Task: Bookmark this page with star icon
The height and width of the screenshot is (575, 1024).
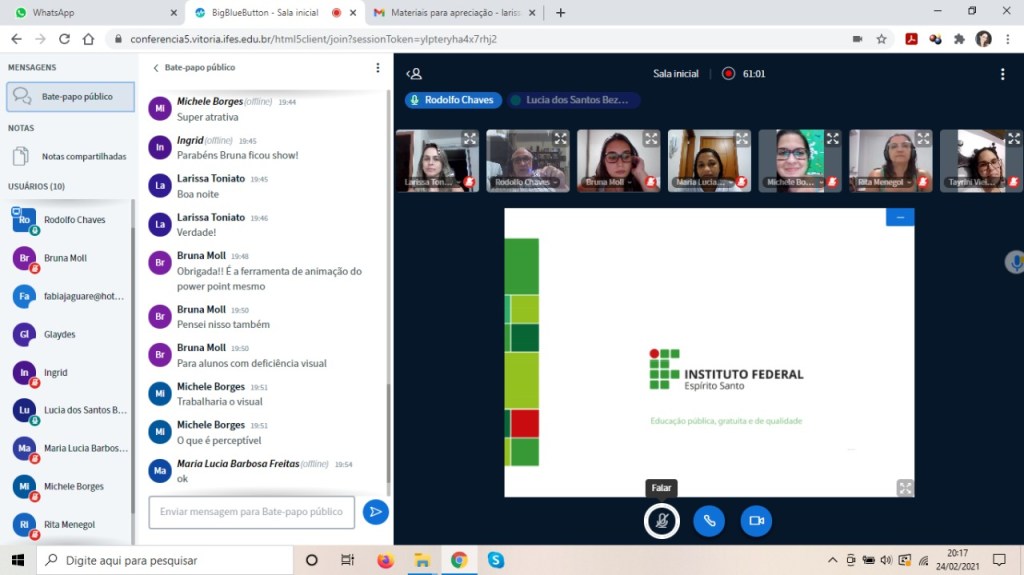Action: [x=881, y=39]
